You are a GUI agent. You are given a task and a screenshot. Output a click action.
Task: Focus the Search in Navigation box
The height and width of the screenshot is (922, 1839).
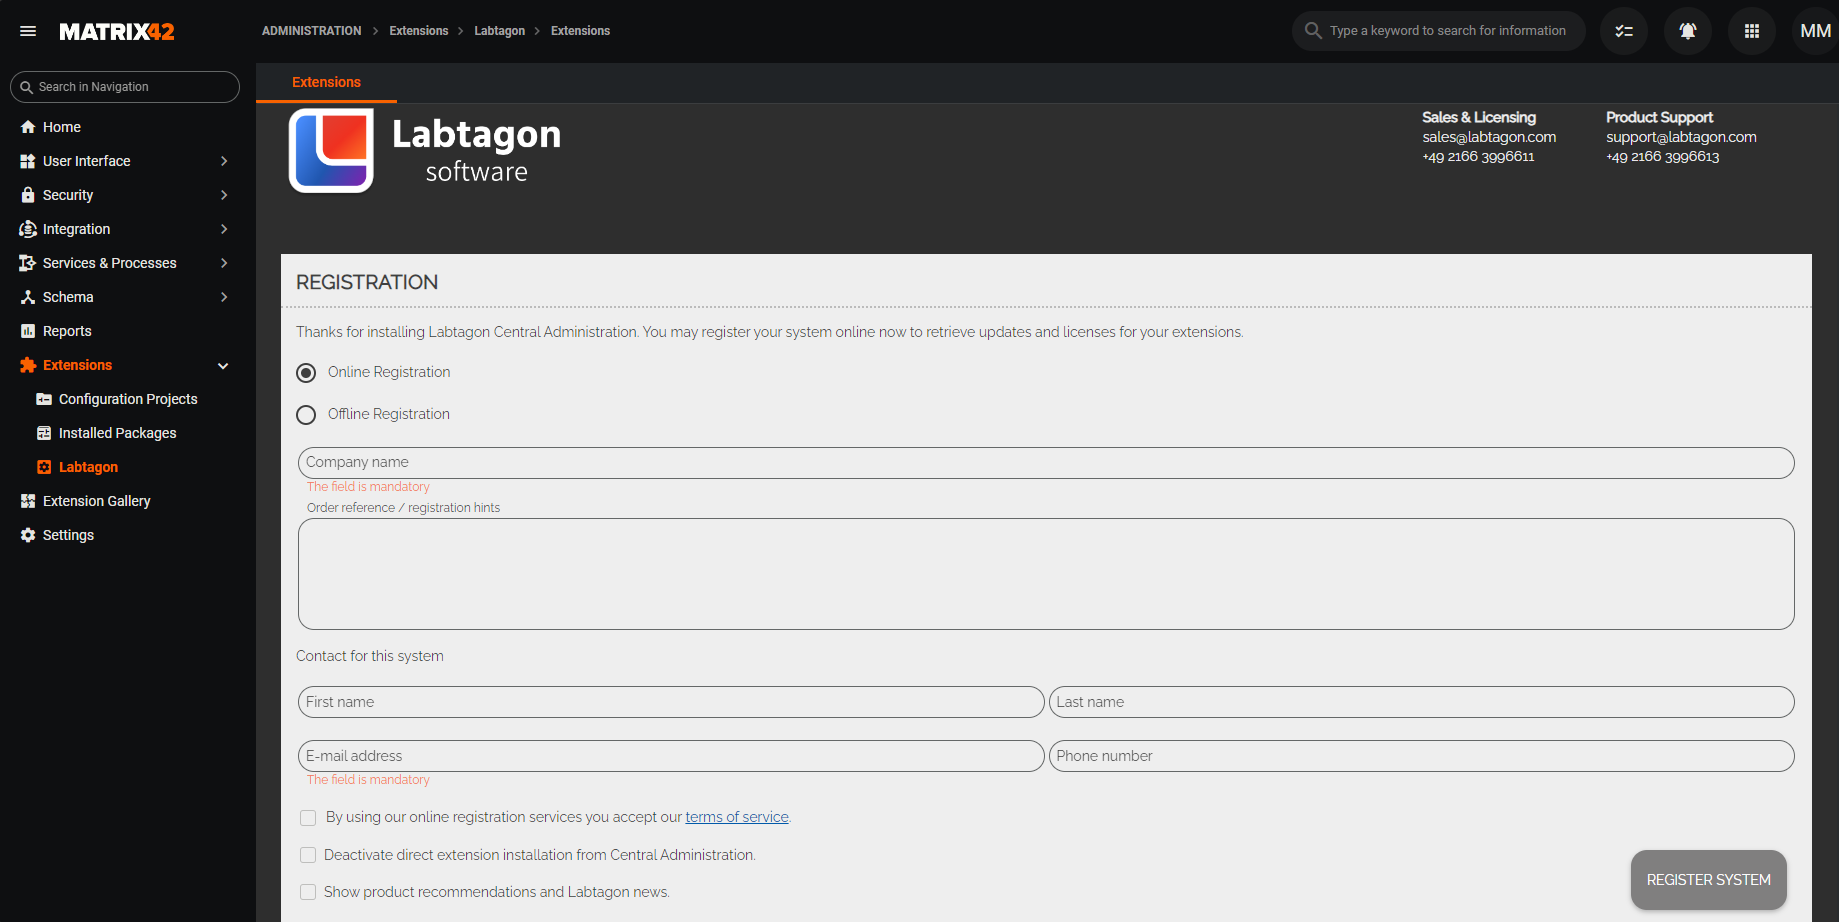click(x=125, y=87)
